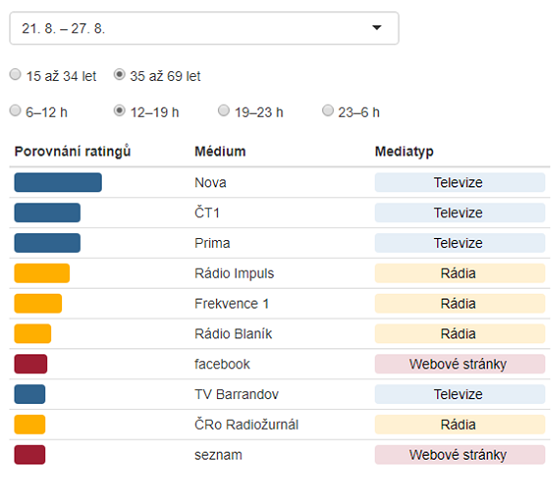Viewport: 557px width, 496px height.
Task: Click the TV Barrandov rating bar
Action: point(30,394)
